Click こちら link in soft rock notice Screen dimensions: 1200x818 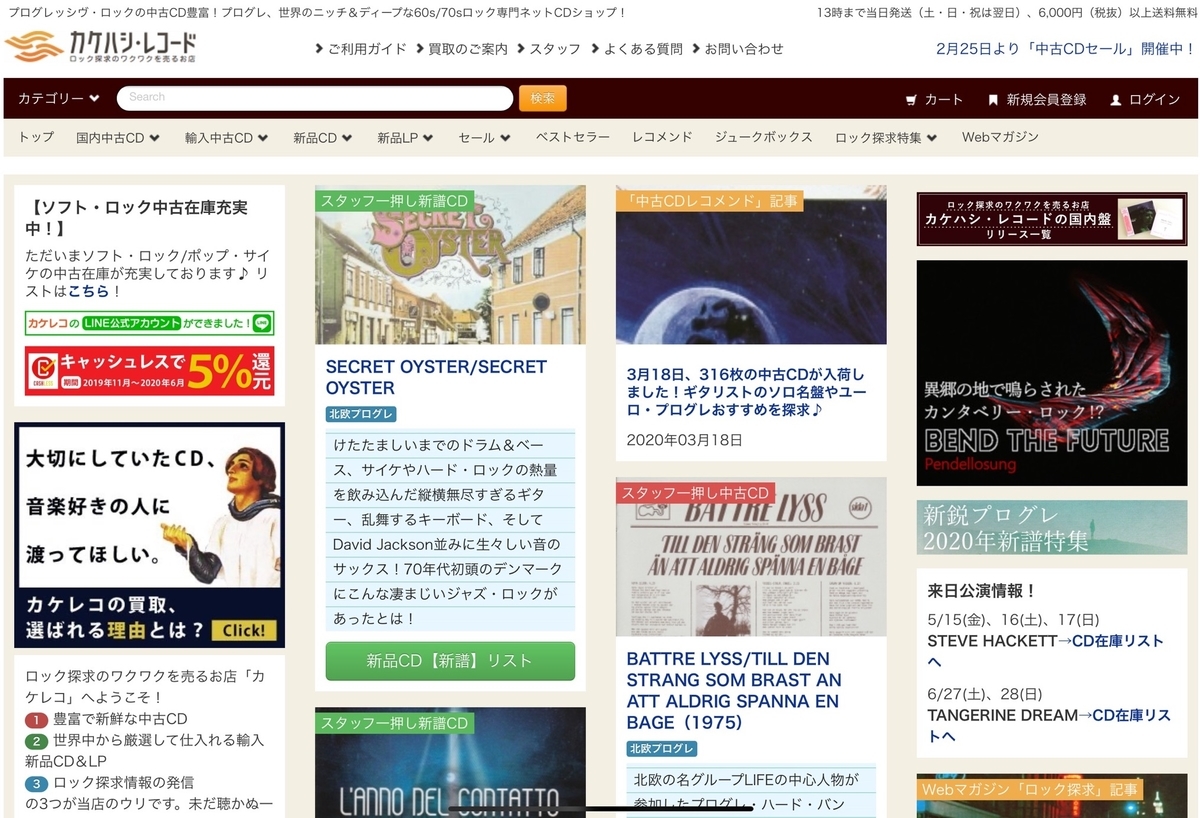pyautogui.click(x=89, y=291)
